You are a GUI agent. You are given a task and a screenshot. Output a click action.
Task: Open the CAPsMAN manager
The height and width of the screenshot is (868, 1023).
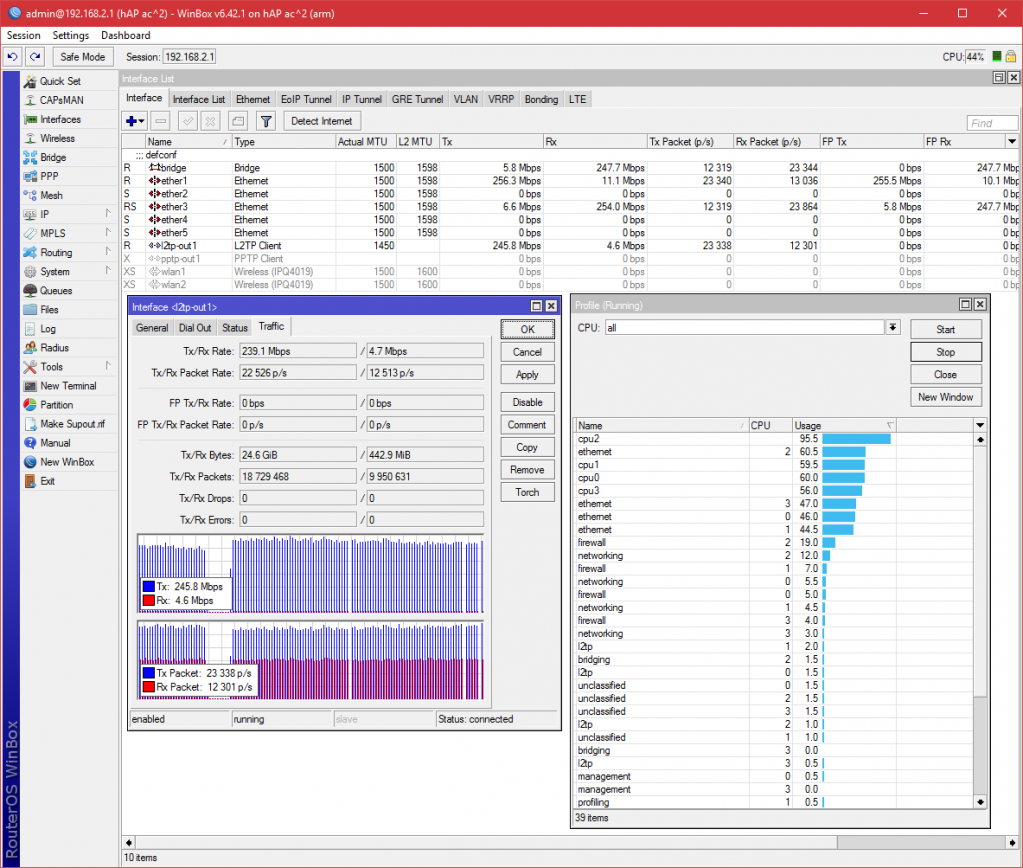(60, 100)
